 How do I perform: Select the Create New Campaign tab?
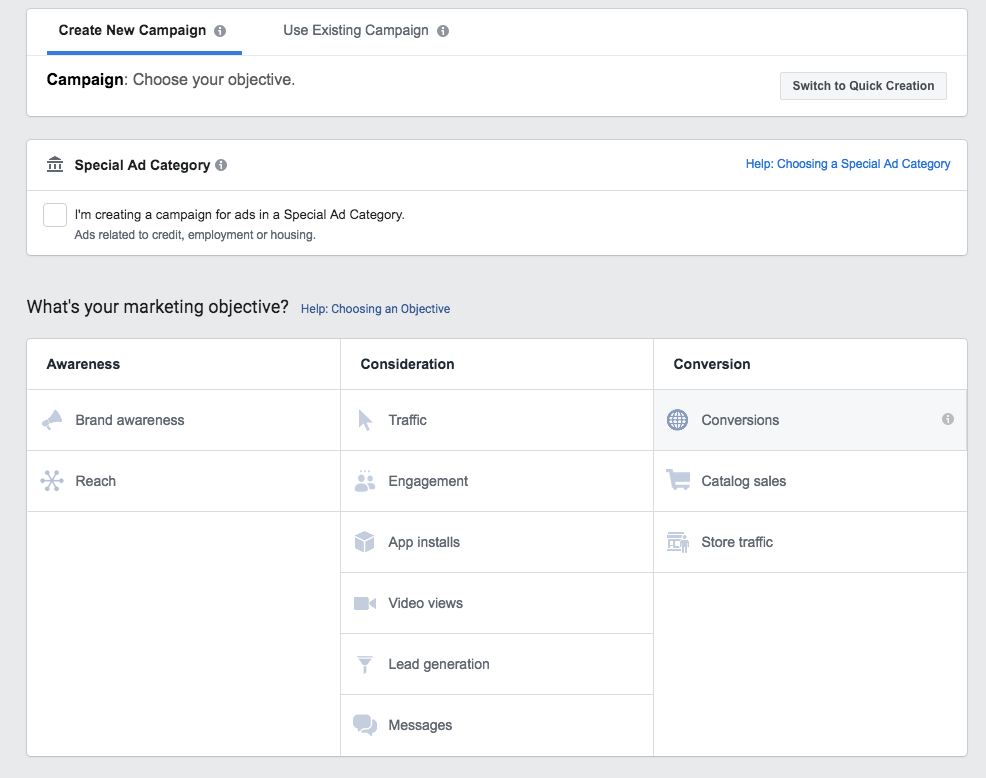tap(132, 31)
